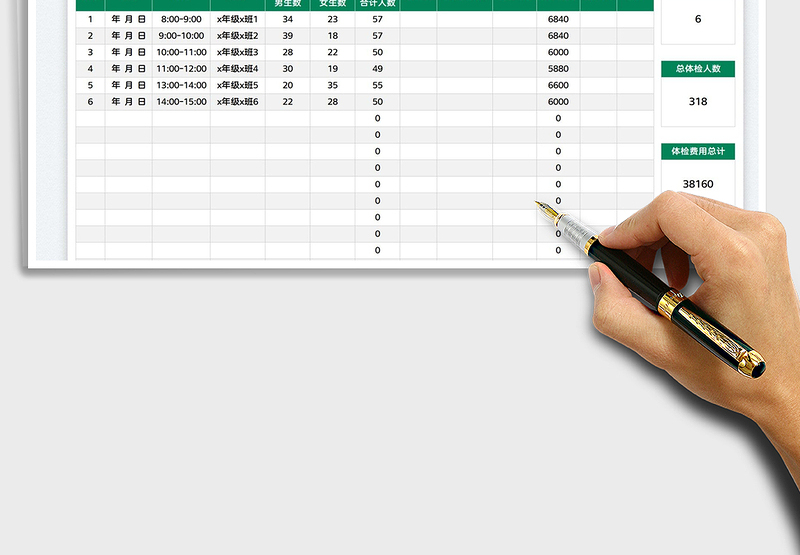Click the x年级x班1 class cell
Viewport: 800px width, 555px height.
238,19
